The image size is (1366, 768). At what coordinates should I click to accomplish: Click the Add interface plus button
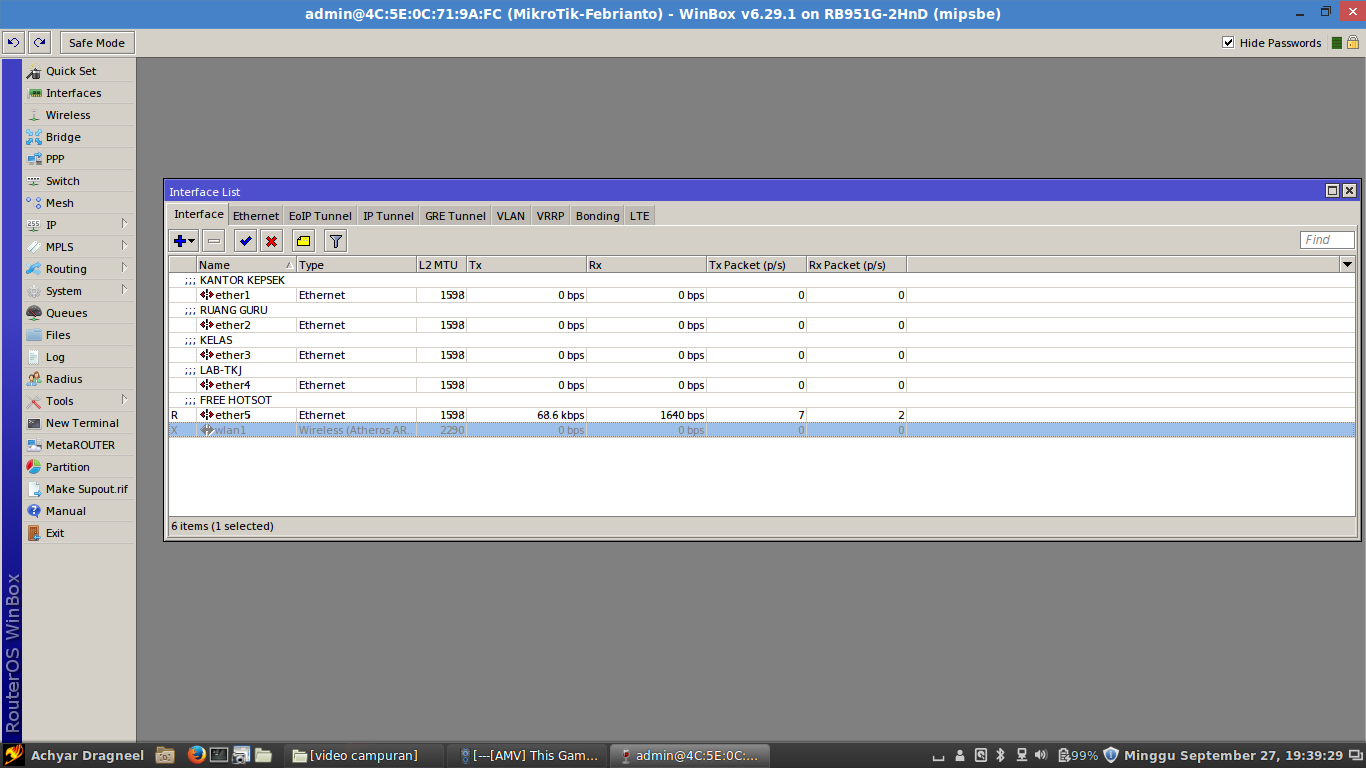tap(184, 241)
